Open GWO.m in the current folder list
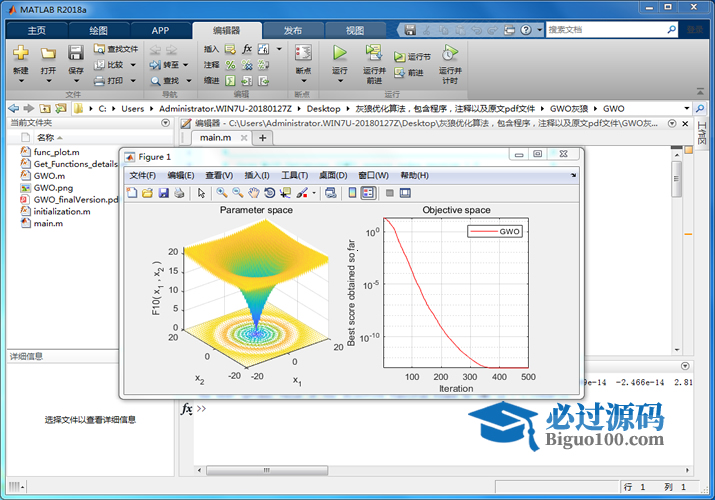The height and width of the screenshot is (500, 715). coord(48,175)
